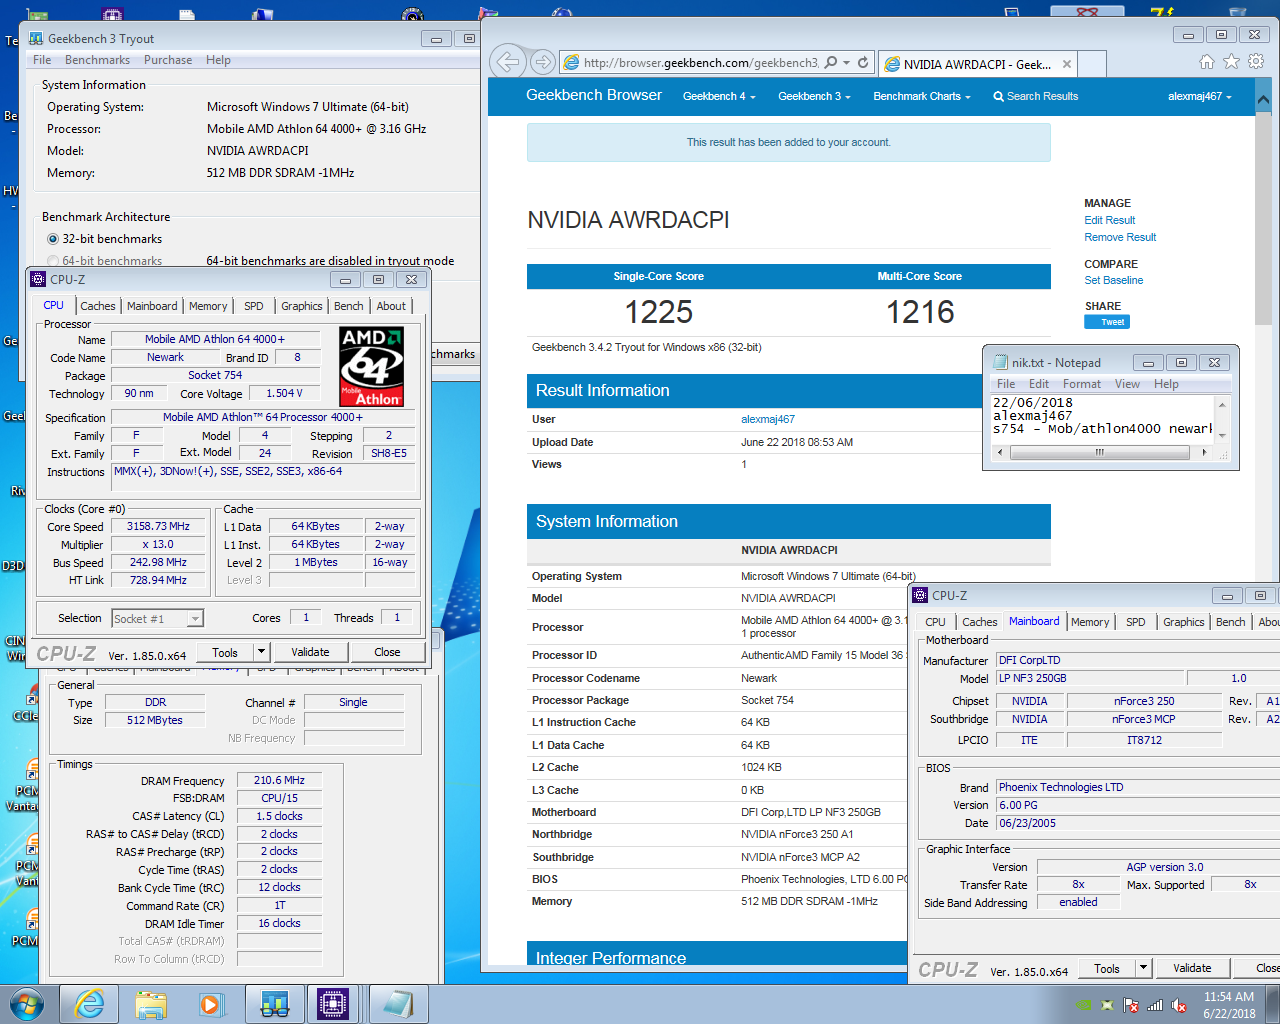Click Notepad vertical scroll up arrow
Viewport: 1280px width, 1024px height.
1222,406
